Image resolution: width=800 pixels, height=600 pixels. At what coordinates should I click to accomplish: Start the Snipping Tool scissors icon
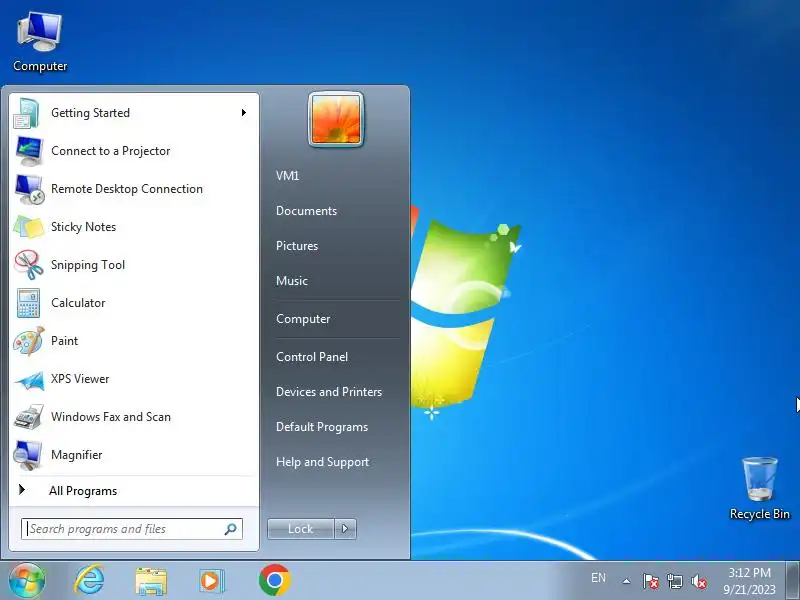tap(29, 265)
